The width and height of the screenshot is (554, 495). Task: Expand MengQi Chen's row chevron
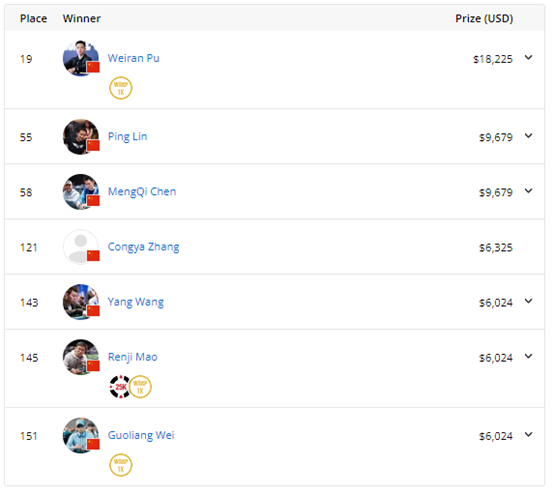[528, 191]
